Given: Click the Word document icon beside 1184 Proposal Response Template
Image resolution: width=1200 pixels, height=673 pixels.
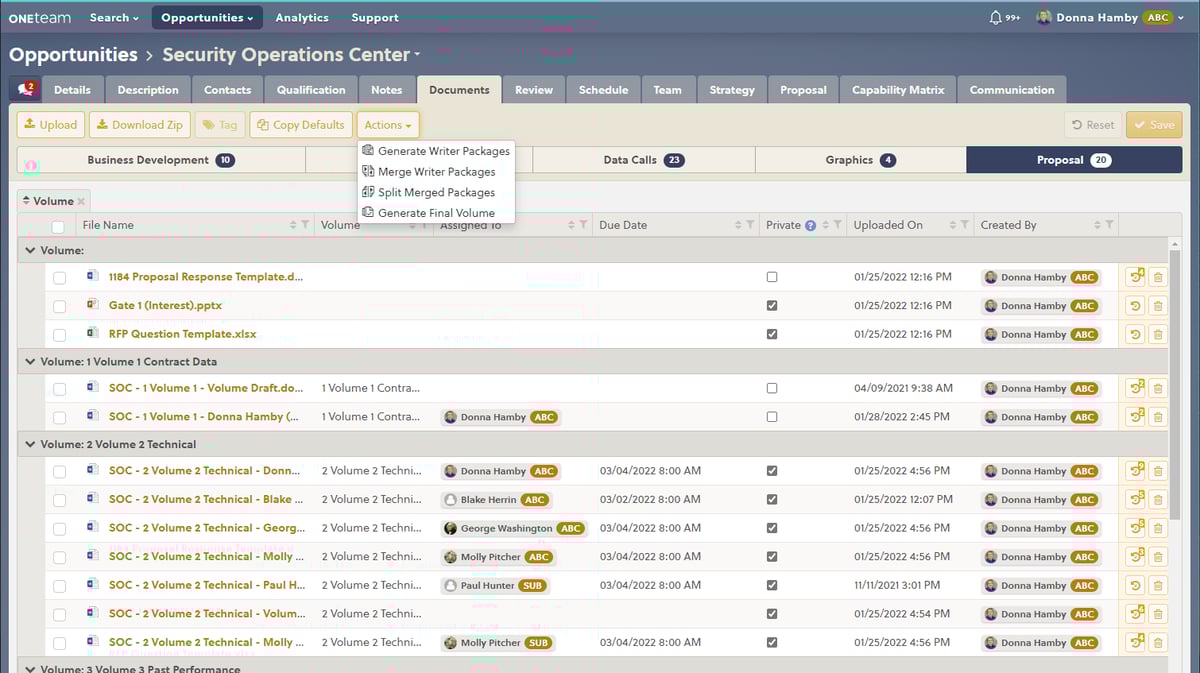Looking at the screenshot, I should click(92, 277).
